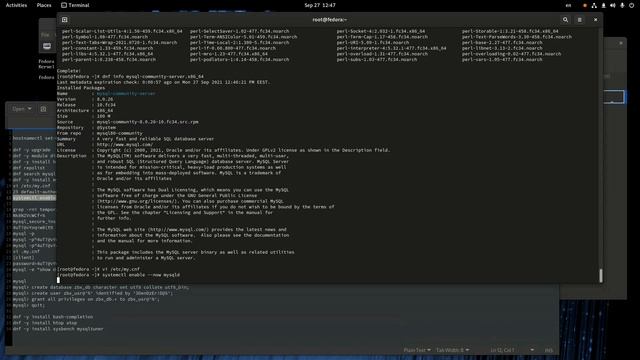Open the Places menu
This screenshot has height=360, width=640.
pos(44,5)
